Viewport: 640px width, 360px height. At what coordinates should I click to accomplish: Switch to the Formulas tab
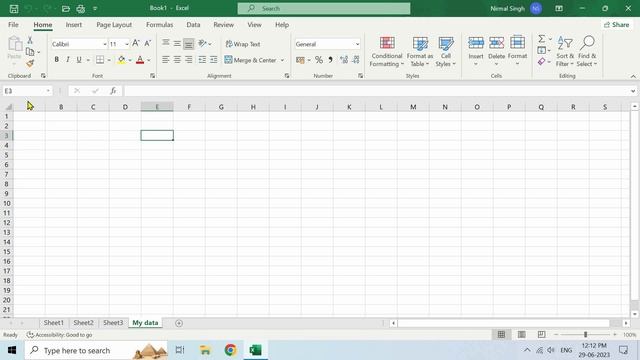pos(160,24)
